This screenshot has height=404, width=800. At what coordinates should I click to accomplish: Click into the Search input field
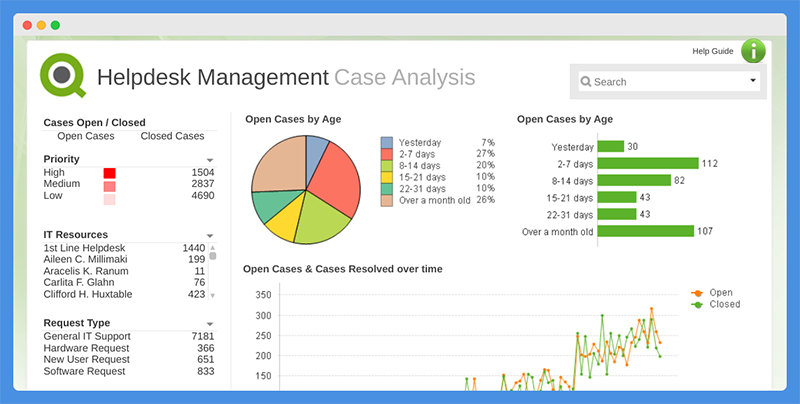[x=669, y=82]
